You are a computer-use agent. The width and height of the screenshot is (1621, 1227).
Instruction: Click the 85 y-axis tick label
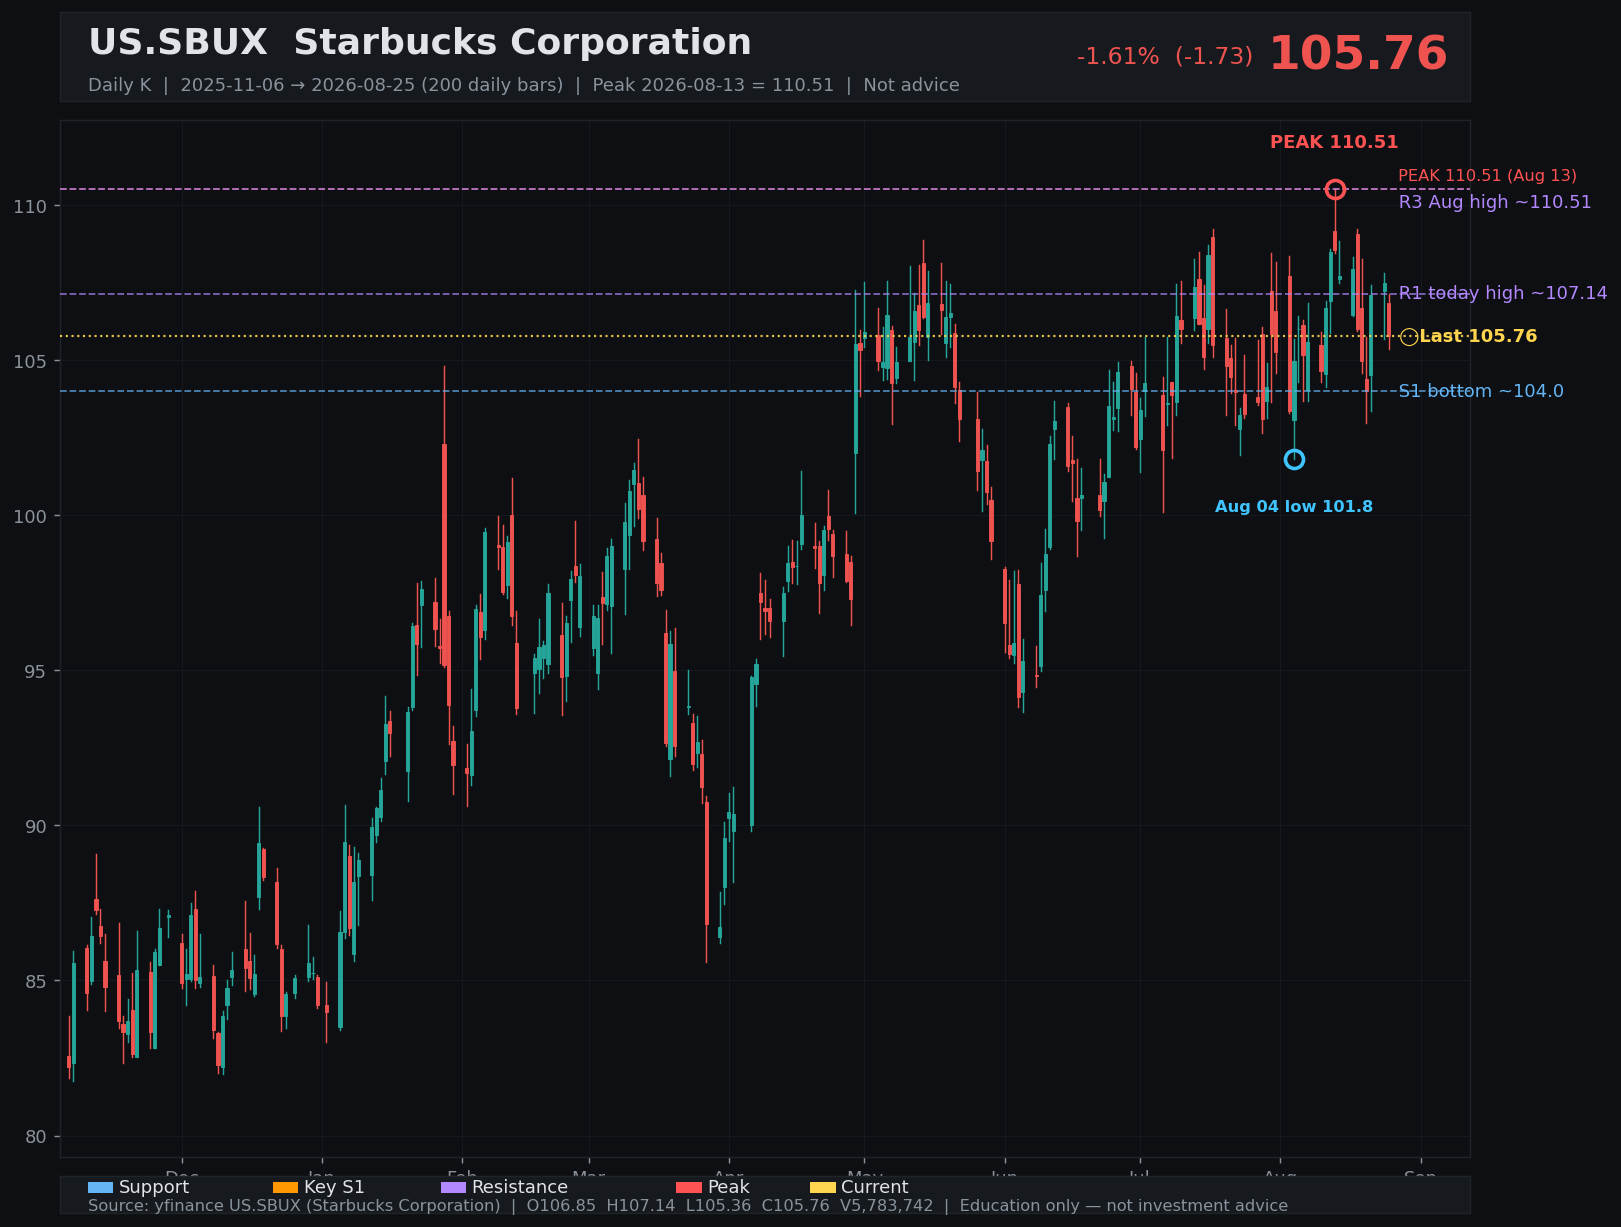tap(36, 981)
